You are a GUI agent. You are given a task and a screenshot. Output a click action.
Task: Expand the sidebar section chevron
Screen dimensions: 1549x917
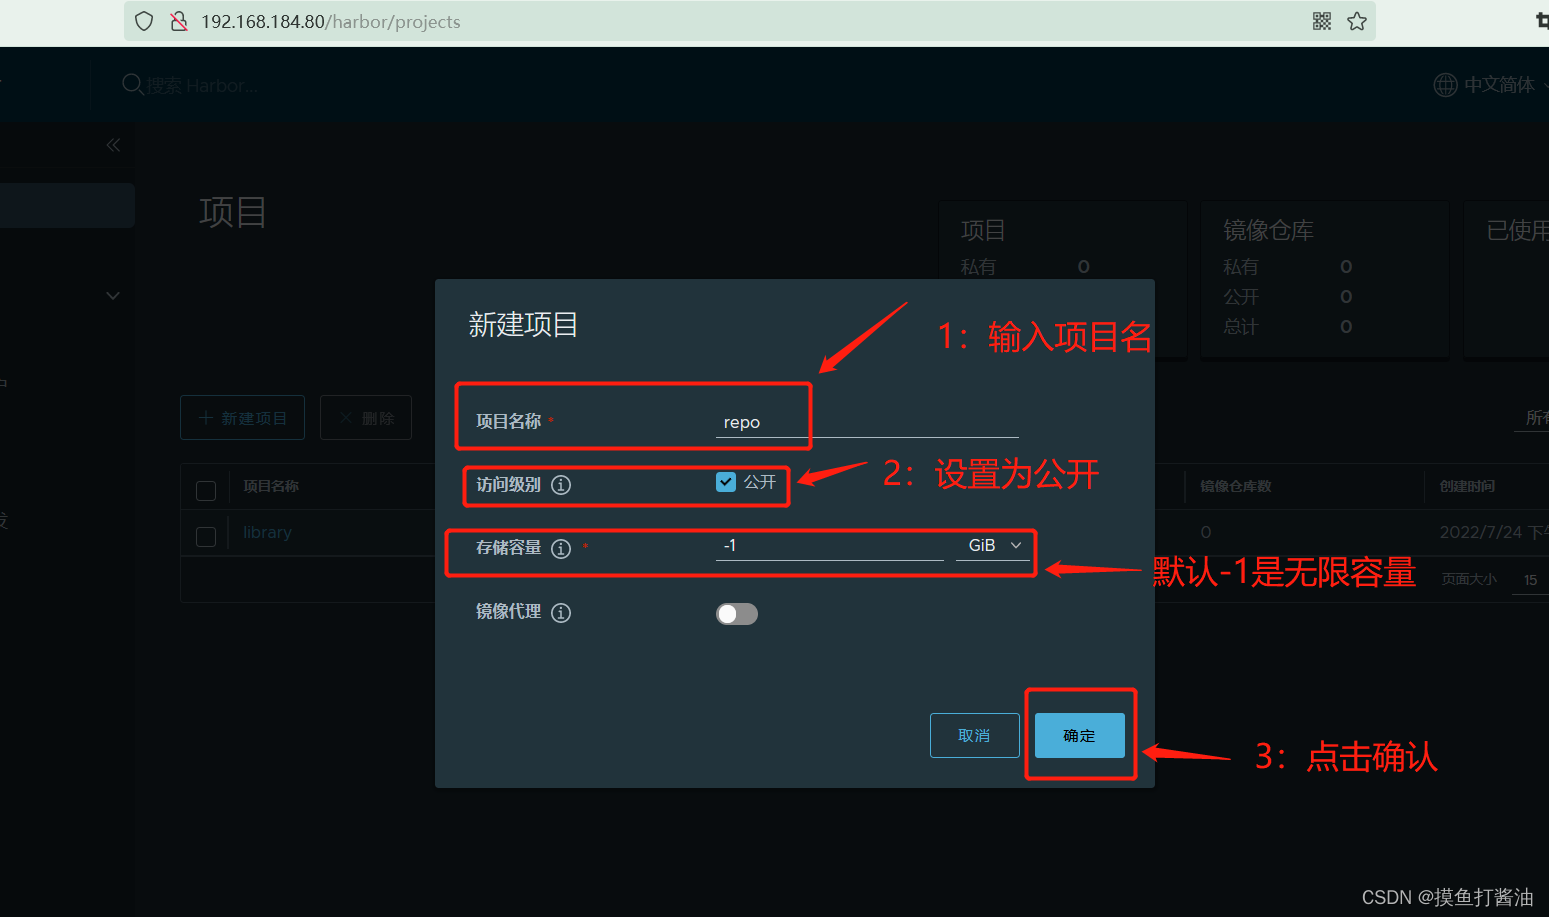coord(113,296)
